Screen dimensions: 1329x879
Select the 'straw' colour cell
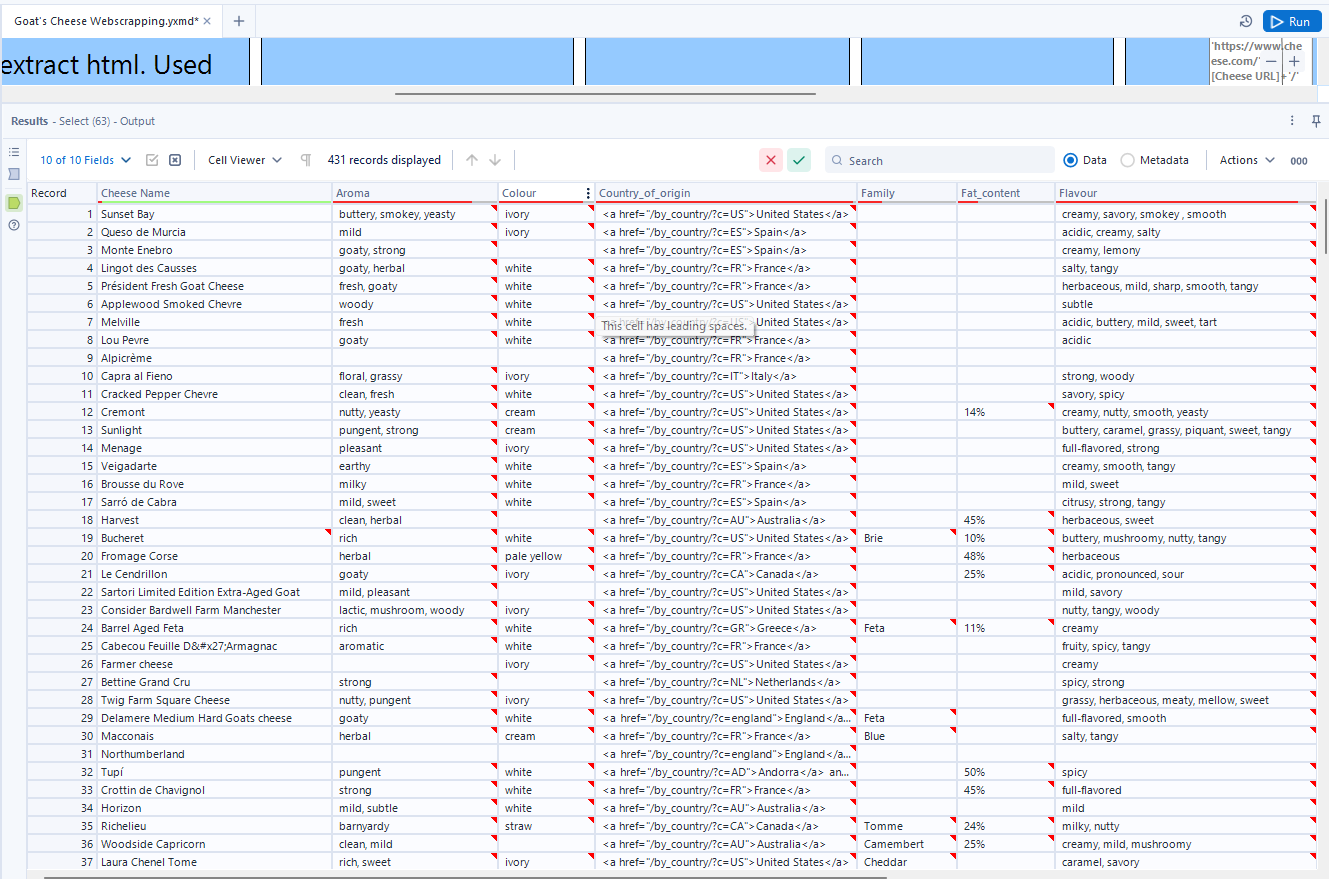547,826
